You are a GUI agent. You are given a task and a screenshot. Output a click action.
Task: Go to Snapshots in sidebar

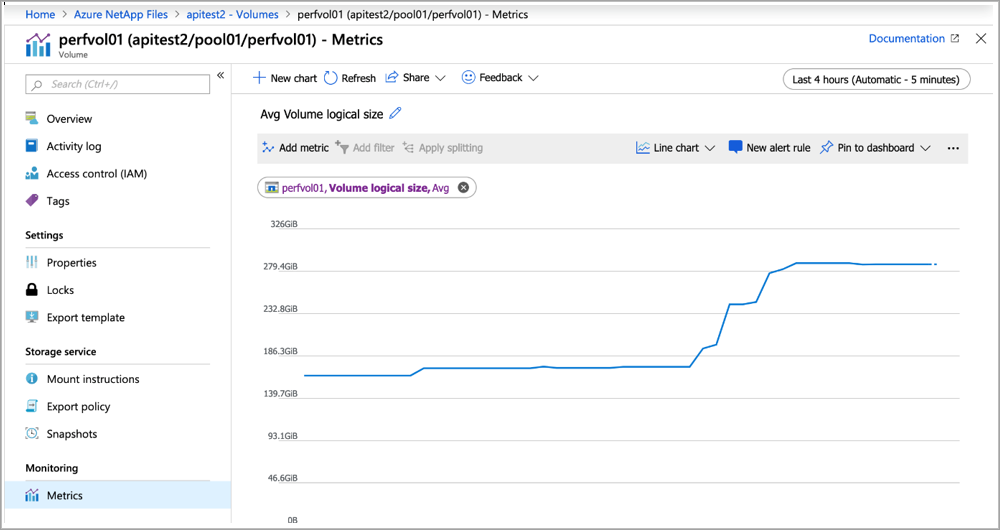click(x=71, y=434)
